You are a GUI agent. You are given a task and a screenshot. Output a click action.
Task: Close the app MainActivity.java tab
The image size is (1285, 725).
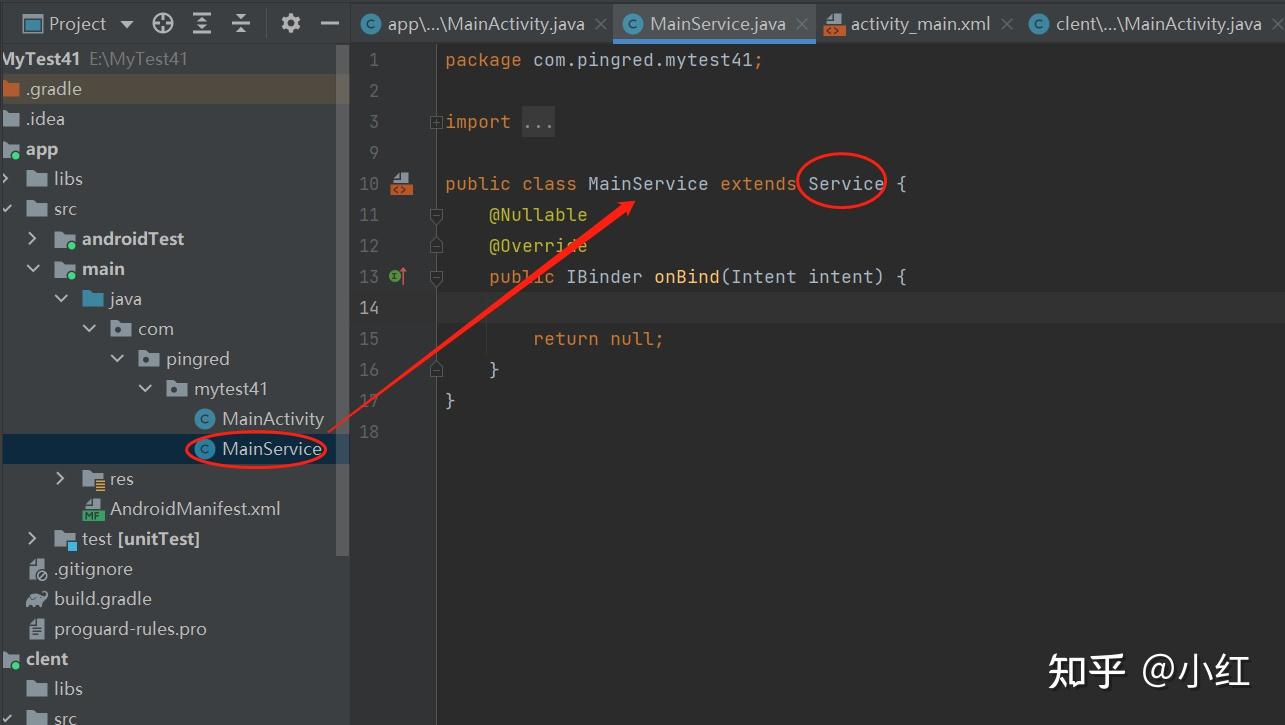coord(601,24)
